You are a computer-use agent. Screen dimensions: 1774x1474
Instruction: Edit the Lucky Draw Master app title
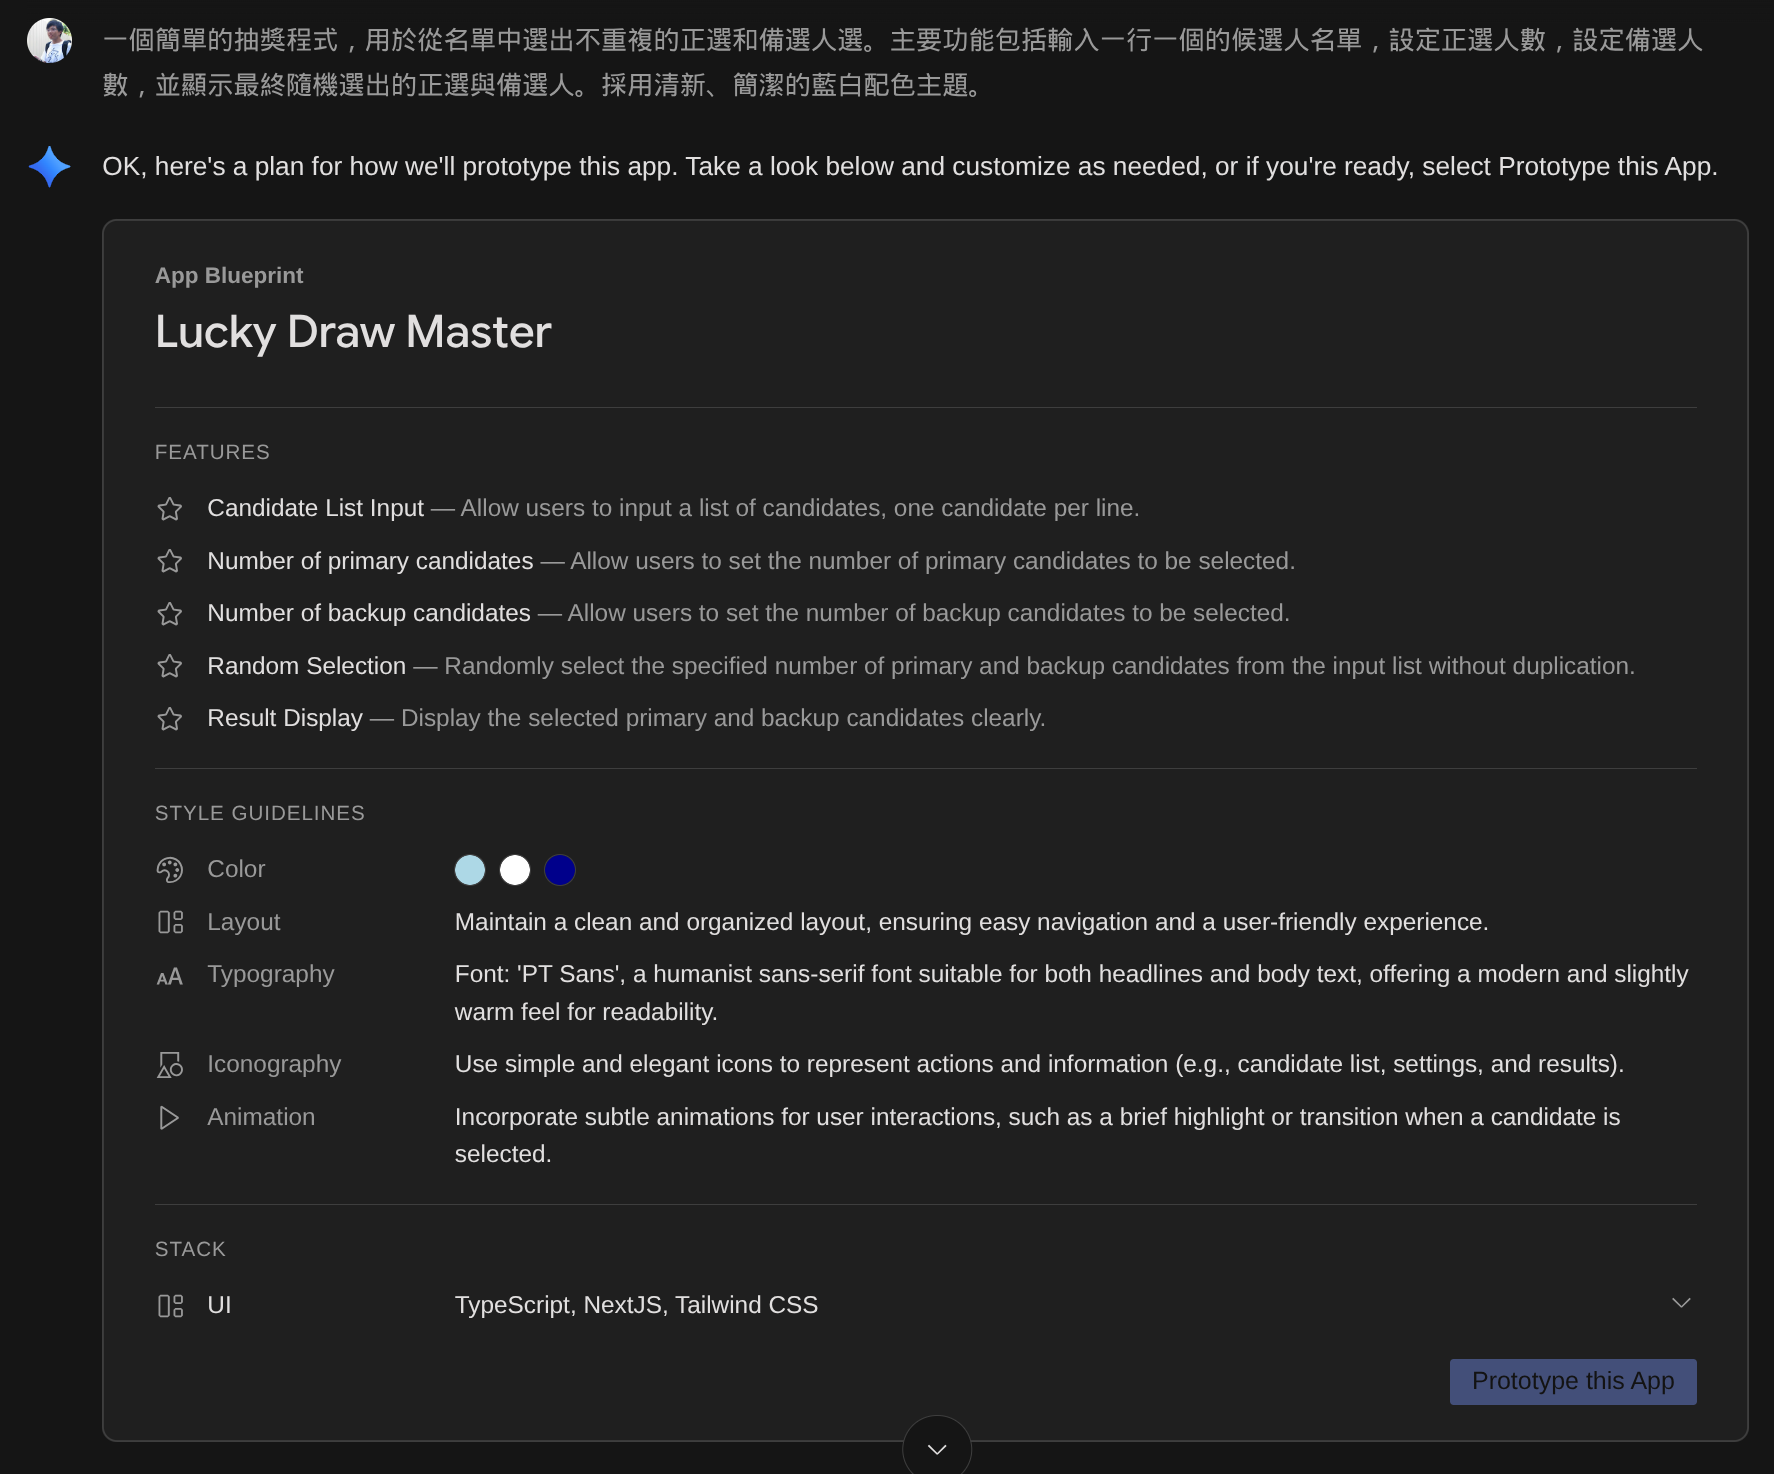[x=353, y=332]
